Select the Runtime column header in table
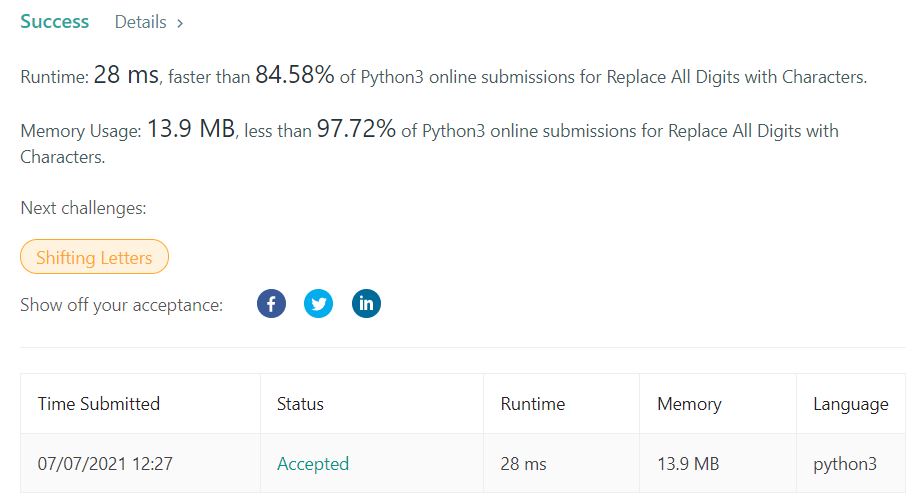Viewport: 916px width, 502px height. click(x=532, y=404)
